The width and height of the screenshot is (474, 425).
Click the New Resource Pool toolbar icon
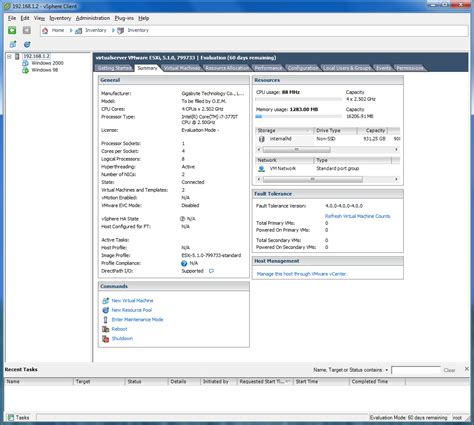[27, 44]
